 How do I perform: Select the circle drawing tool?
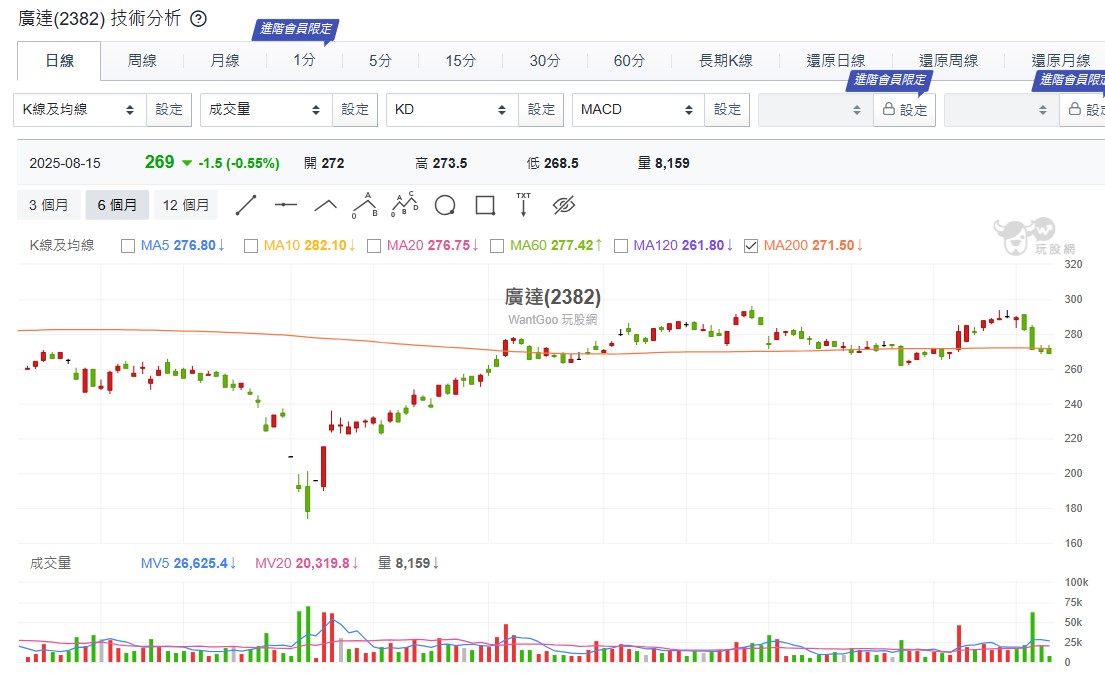(445, 206)
